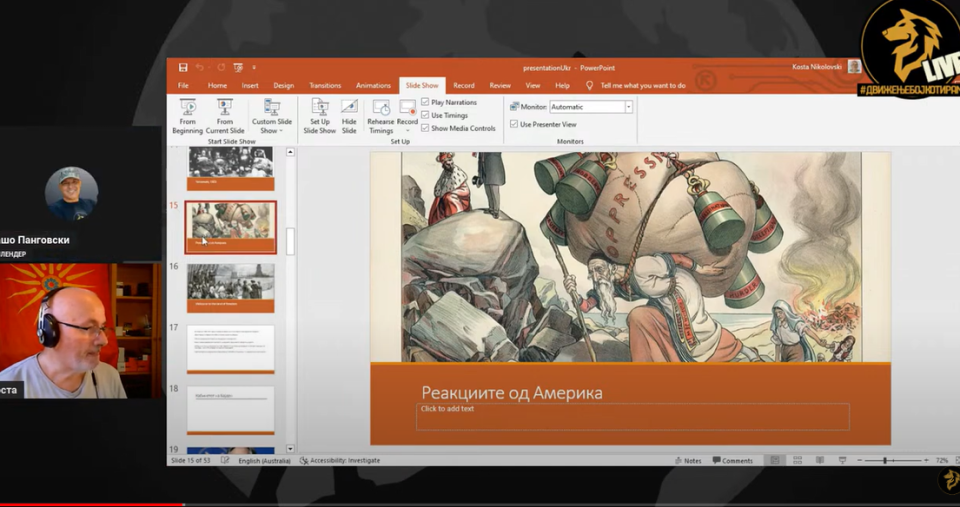Switch to Normal view icon
This screenshot has width=960, height=507.
tap(774, 460)
